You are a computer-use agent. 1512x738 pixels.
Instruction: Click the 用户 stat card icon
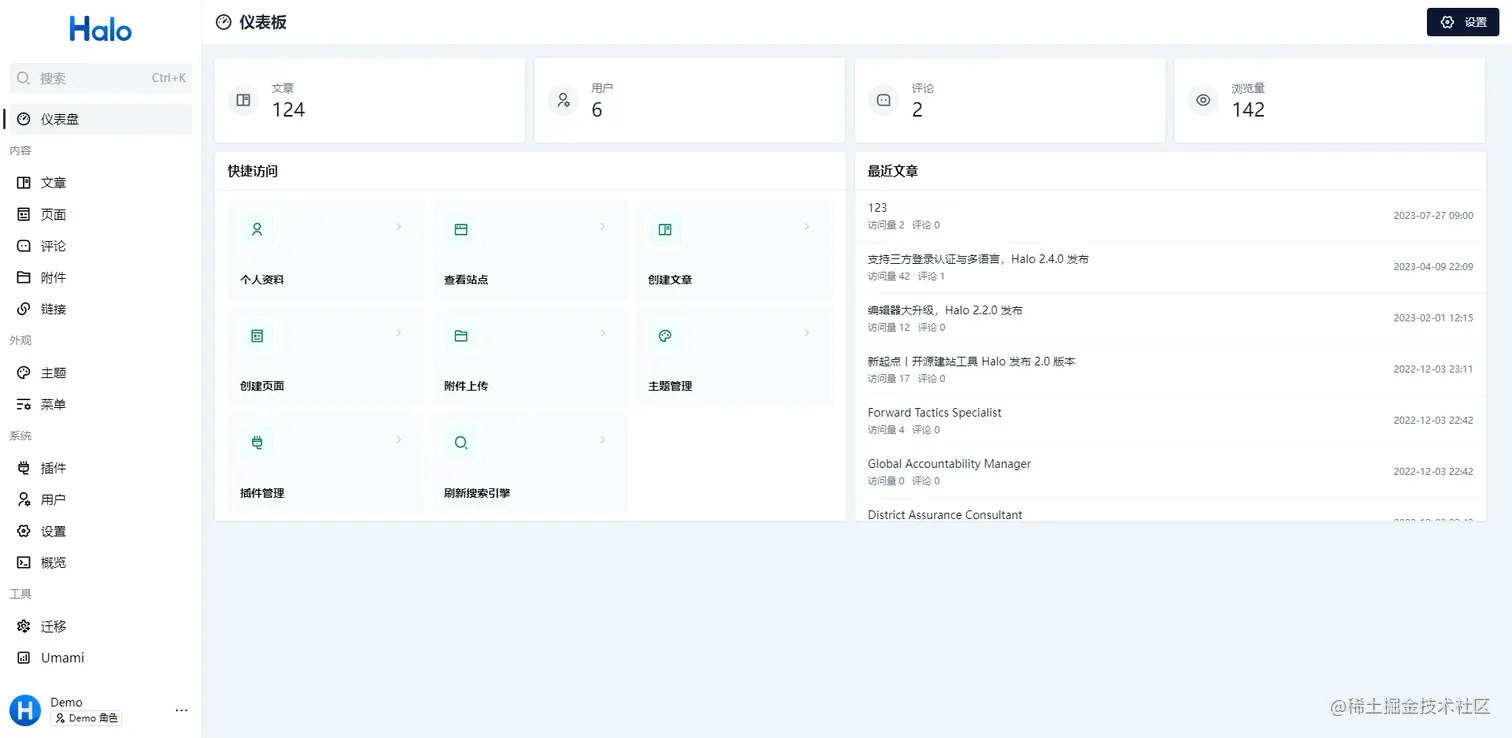pyautogui.click(x=563, y=100)
